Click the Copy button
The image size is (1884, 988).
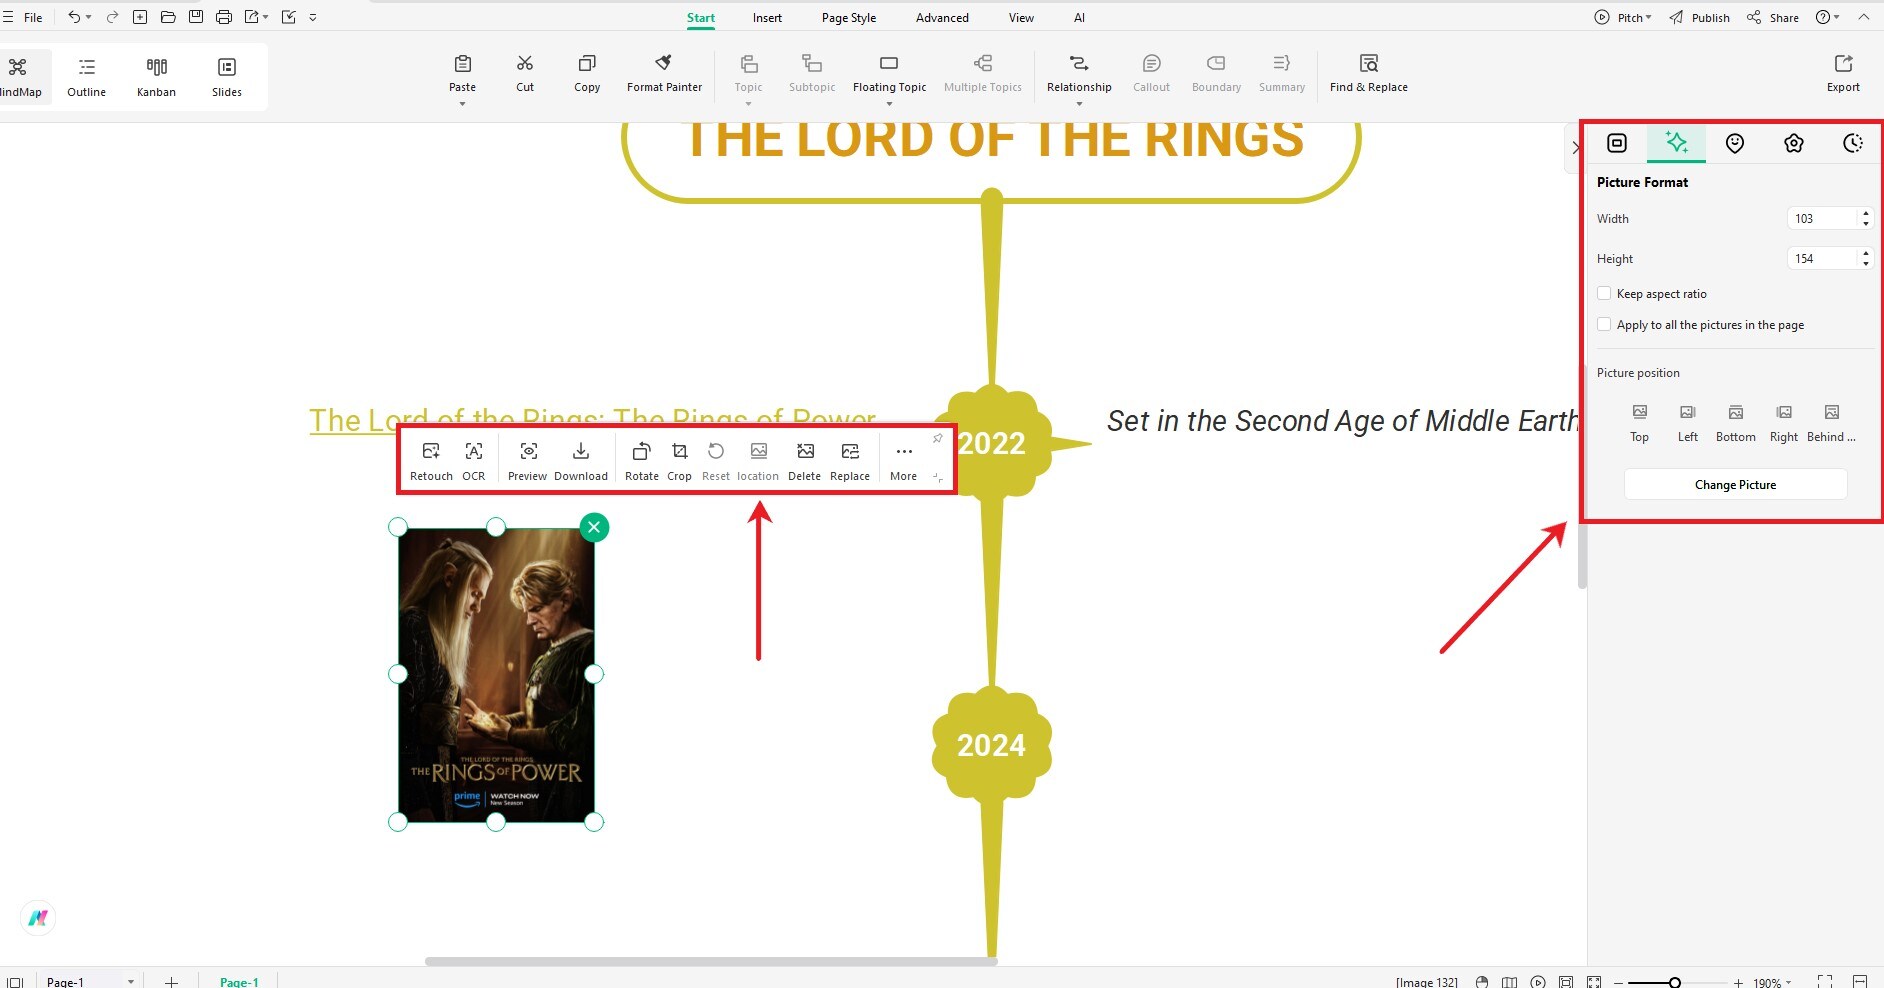[x=587, y=74]
